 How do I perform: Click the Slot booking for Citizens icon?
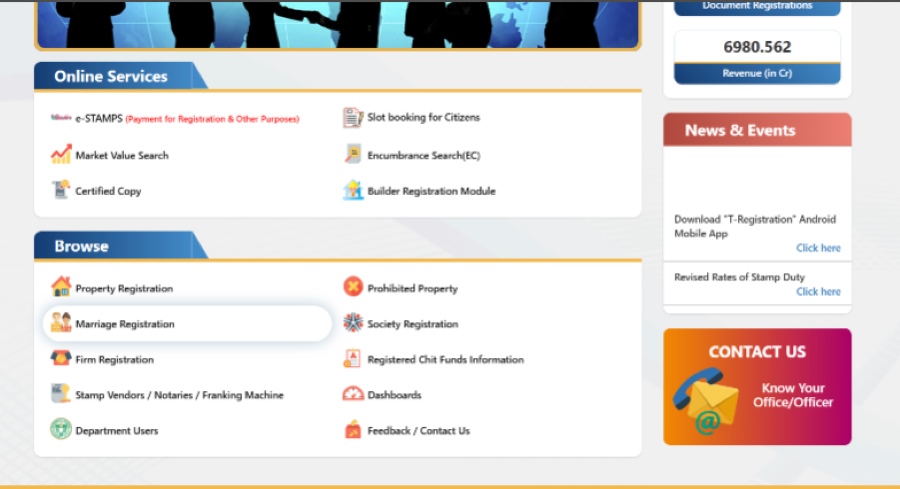click(x=353, y=118)
